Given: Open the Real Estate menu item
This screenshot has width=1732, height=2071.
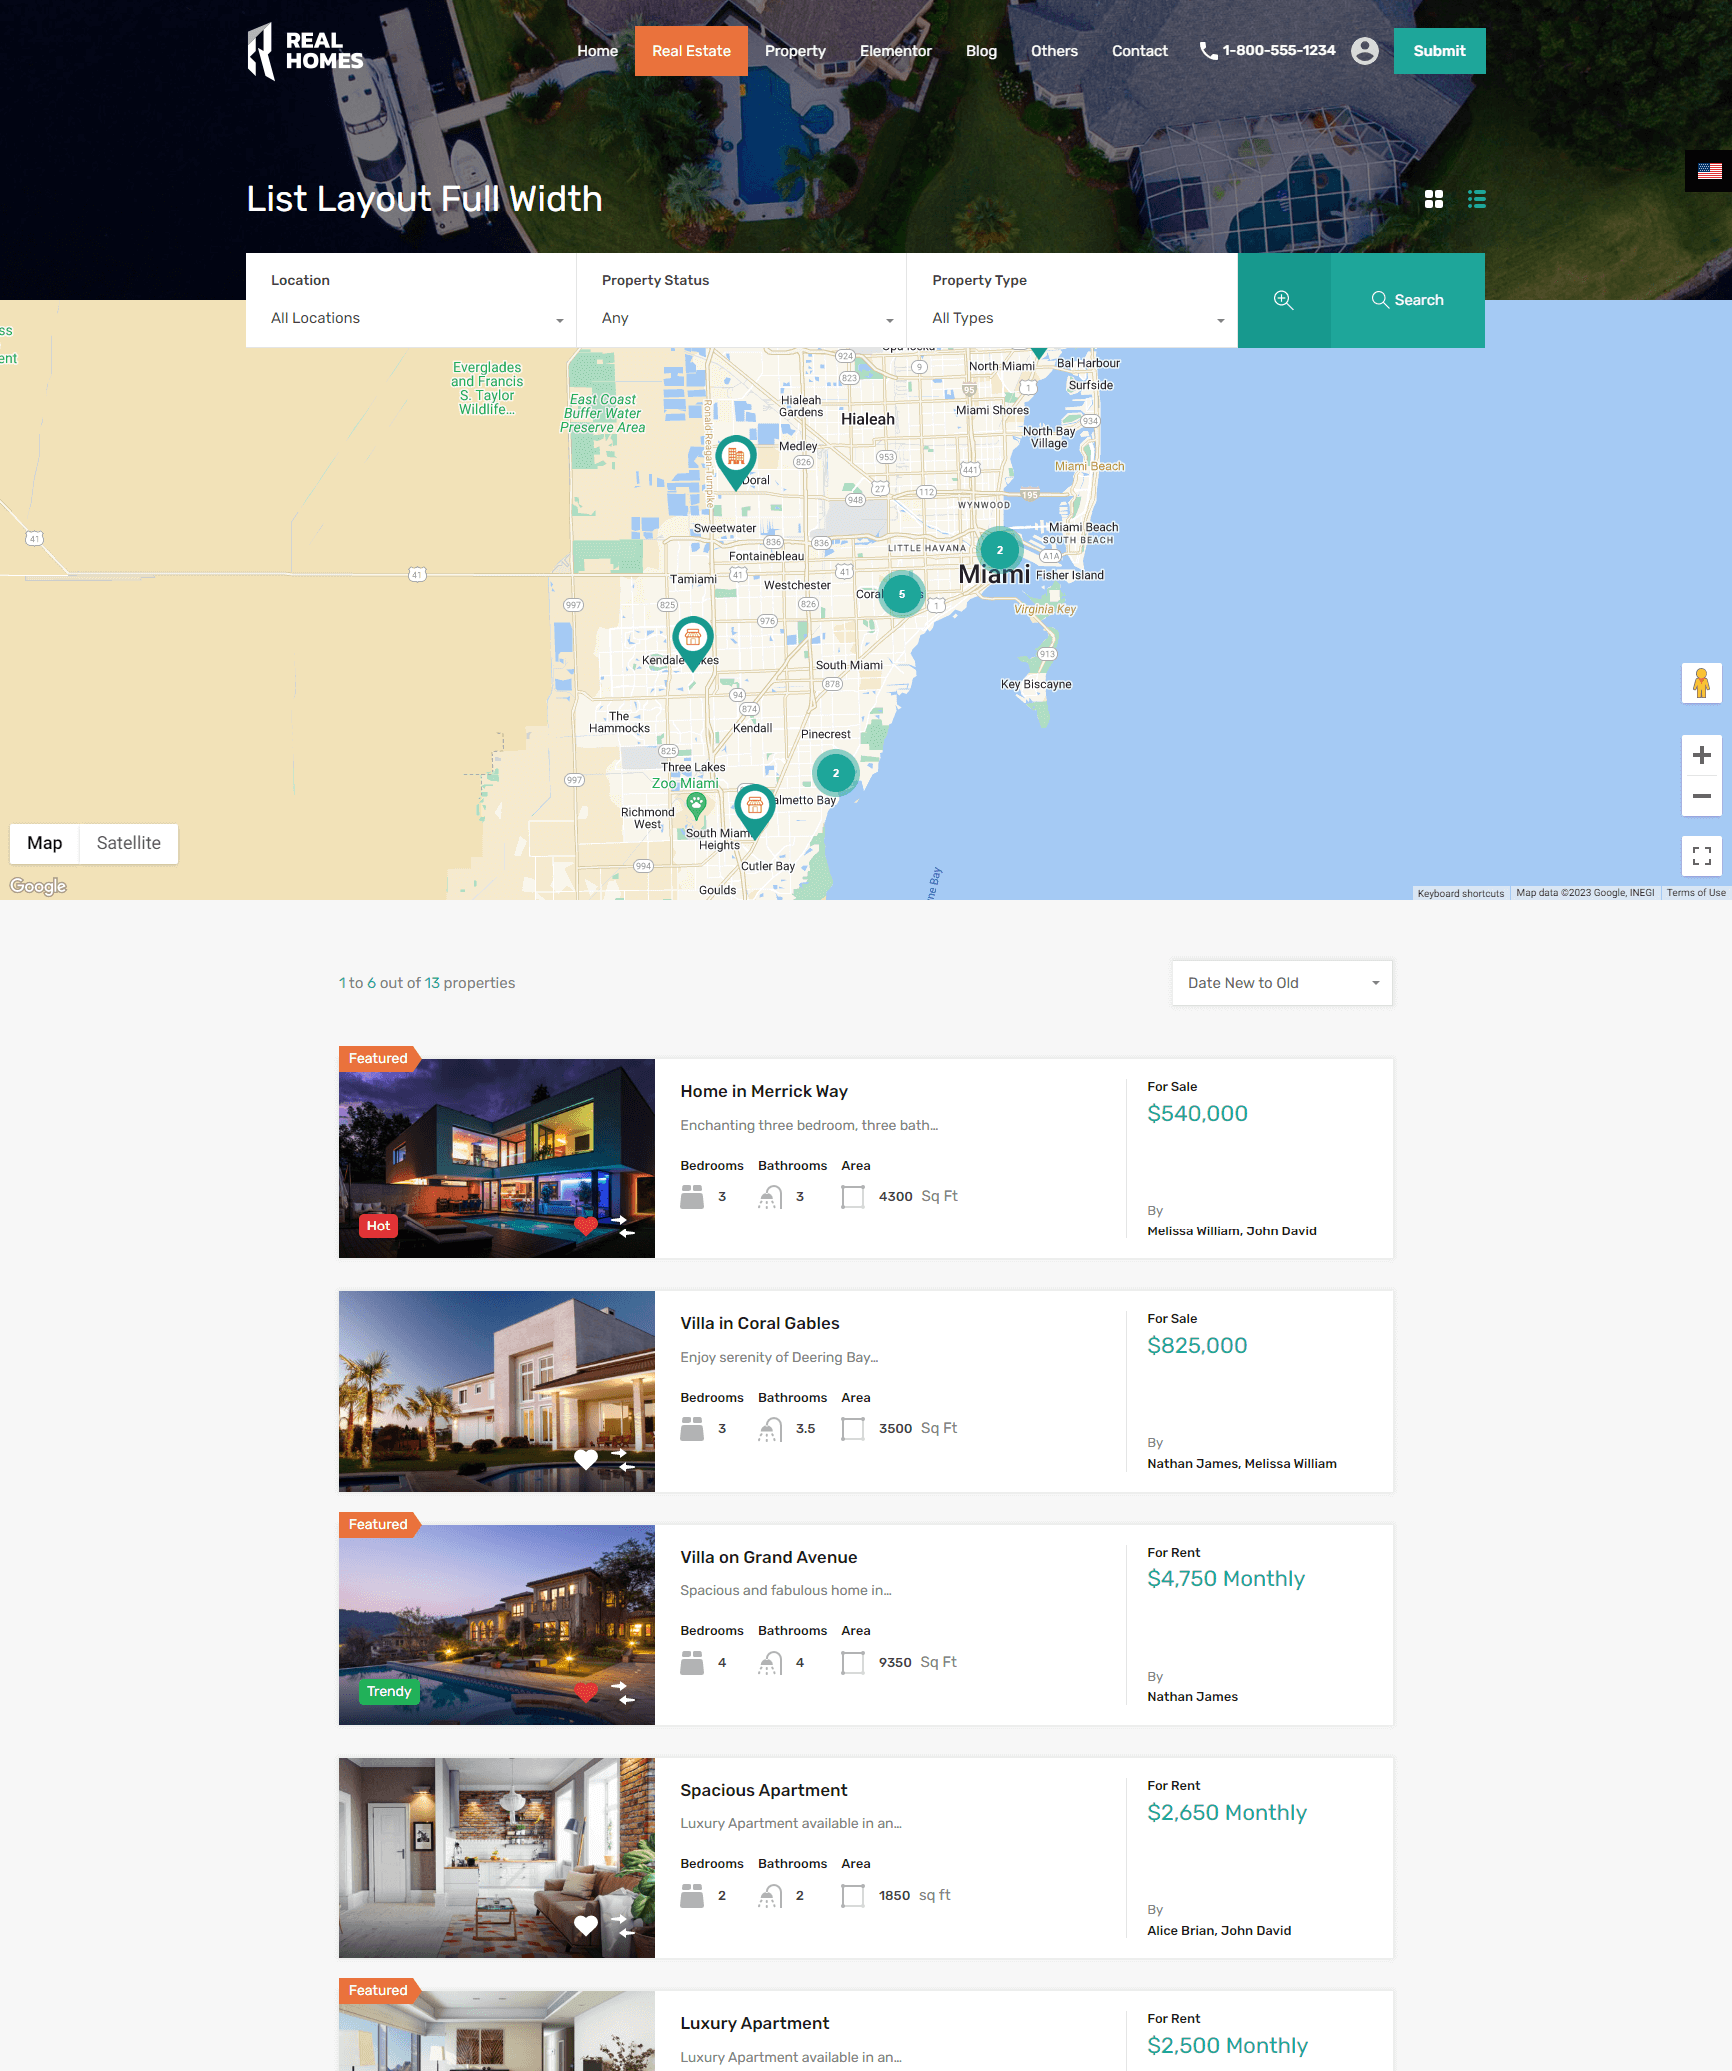Looking at the screenshot, I should click(691, 51).
